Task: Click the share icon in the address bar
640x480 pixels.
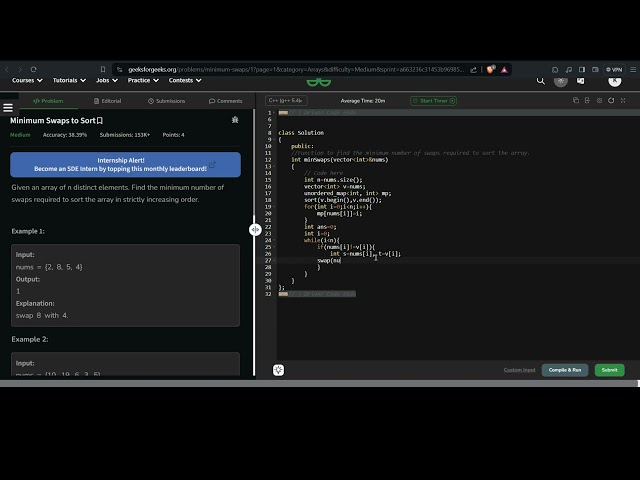Action: [x=473, y=70]
